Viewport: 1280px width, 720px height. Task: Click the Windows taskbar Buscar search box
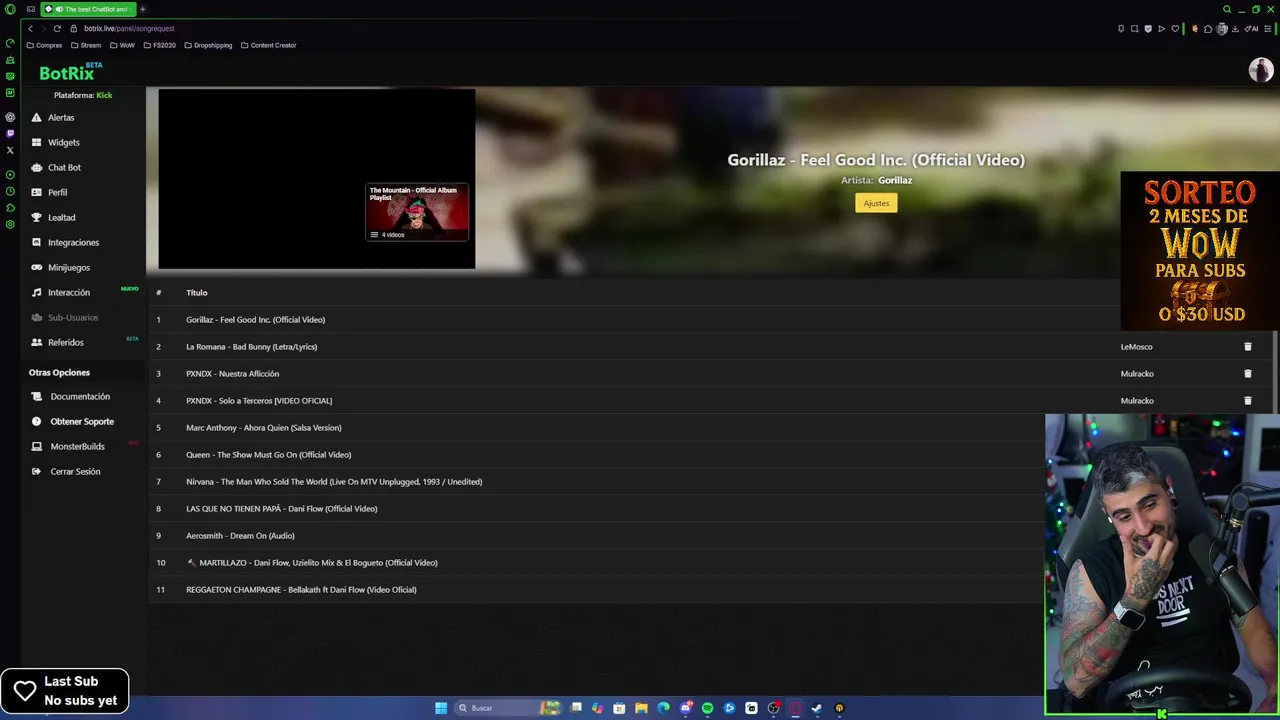[x=508, y=708]
